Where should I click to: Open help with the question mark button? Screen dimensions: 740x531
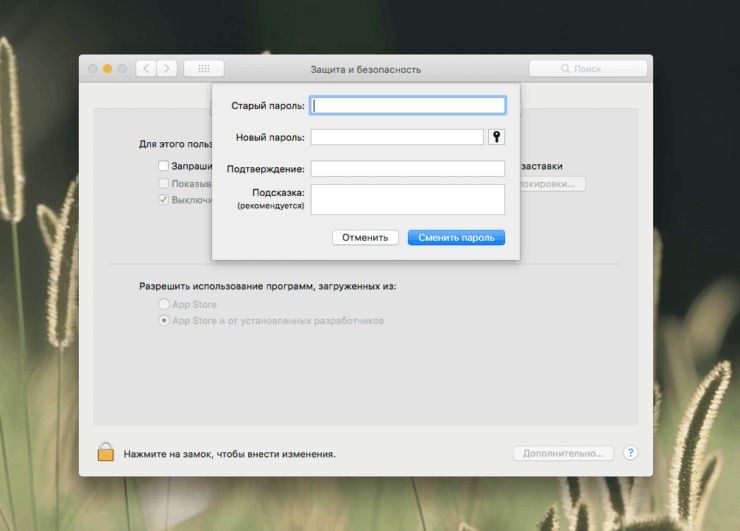(630, 453)
